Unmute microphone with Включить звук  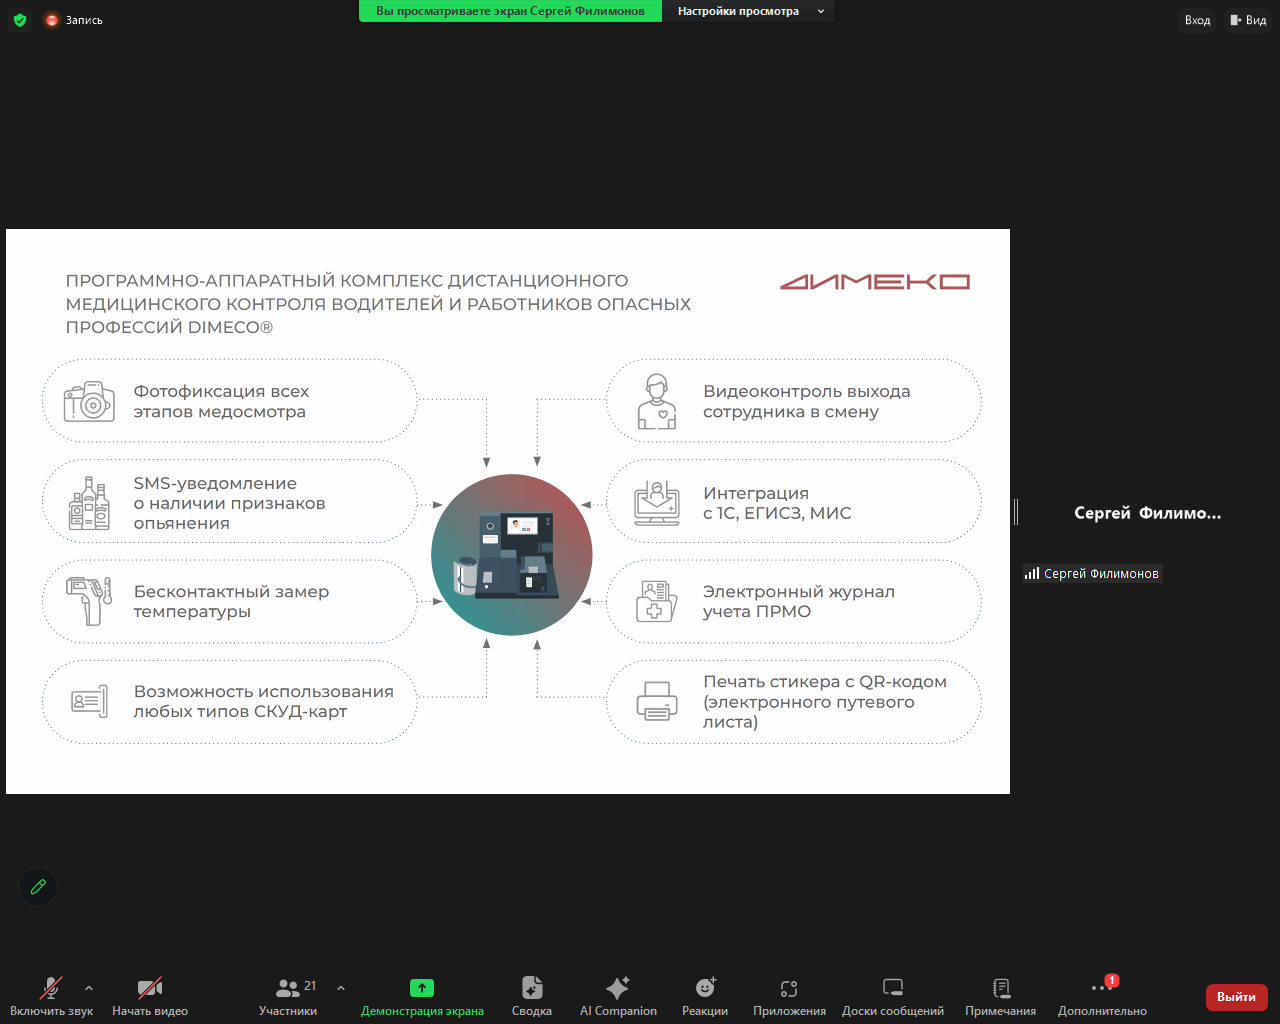(x=50, y=997)
